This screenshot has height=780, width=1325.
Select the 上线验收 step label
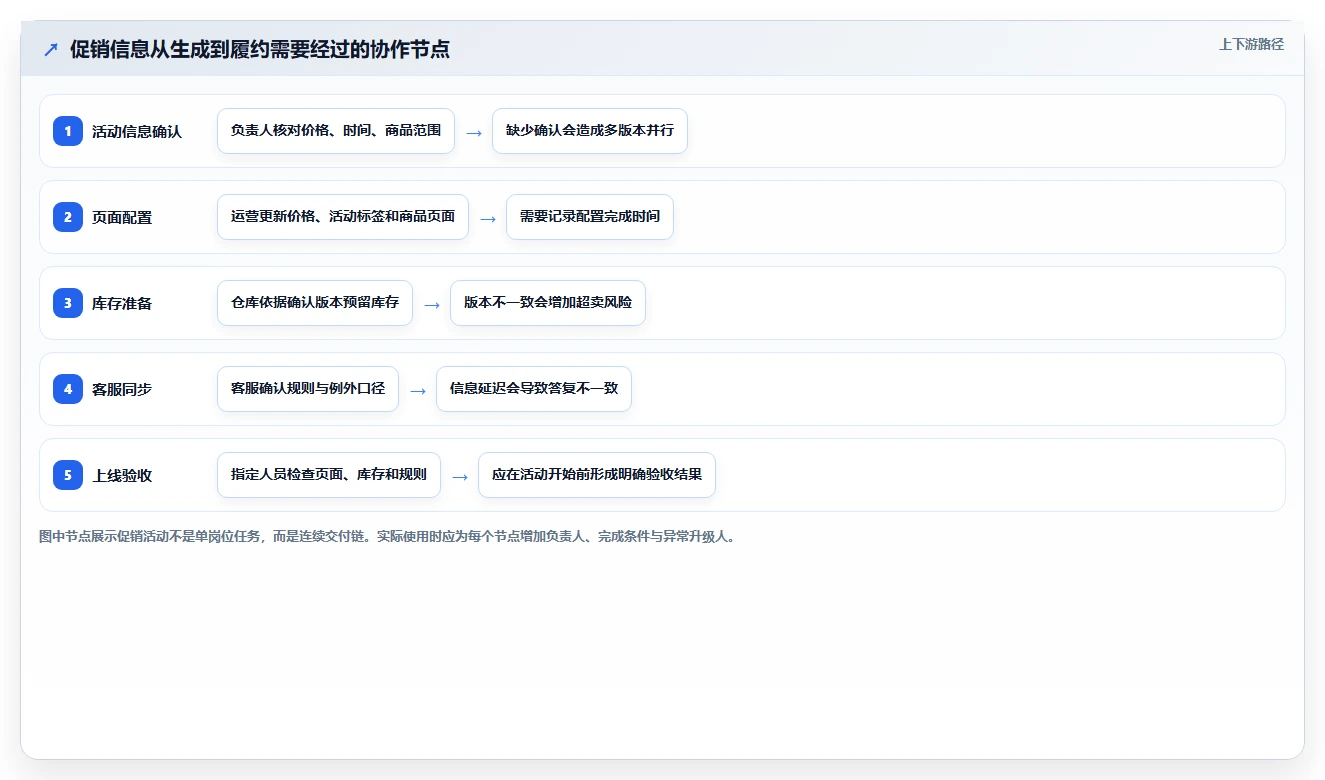[122, 475]
